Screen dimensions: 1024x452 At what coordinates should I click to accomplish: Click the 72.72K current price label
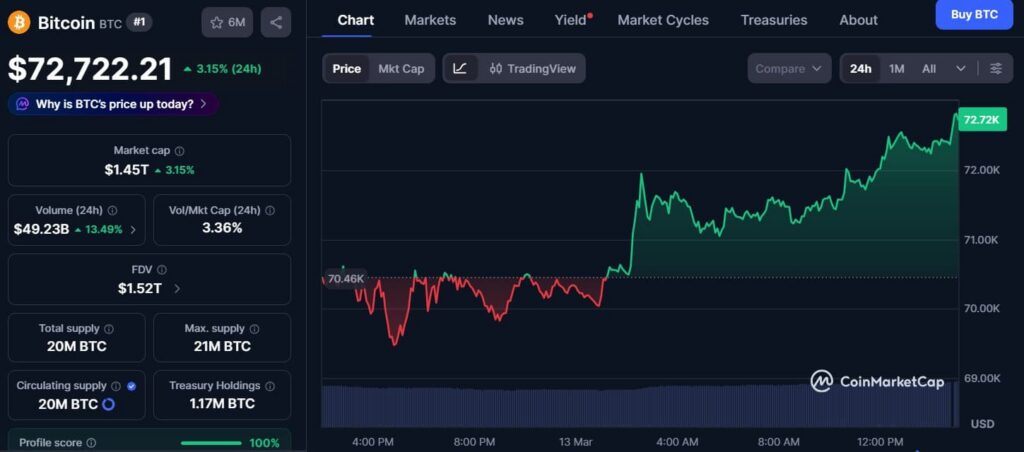coord(982,120)
